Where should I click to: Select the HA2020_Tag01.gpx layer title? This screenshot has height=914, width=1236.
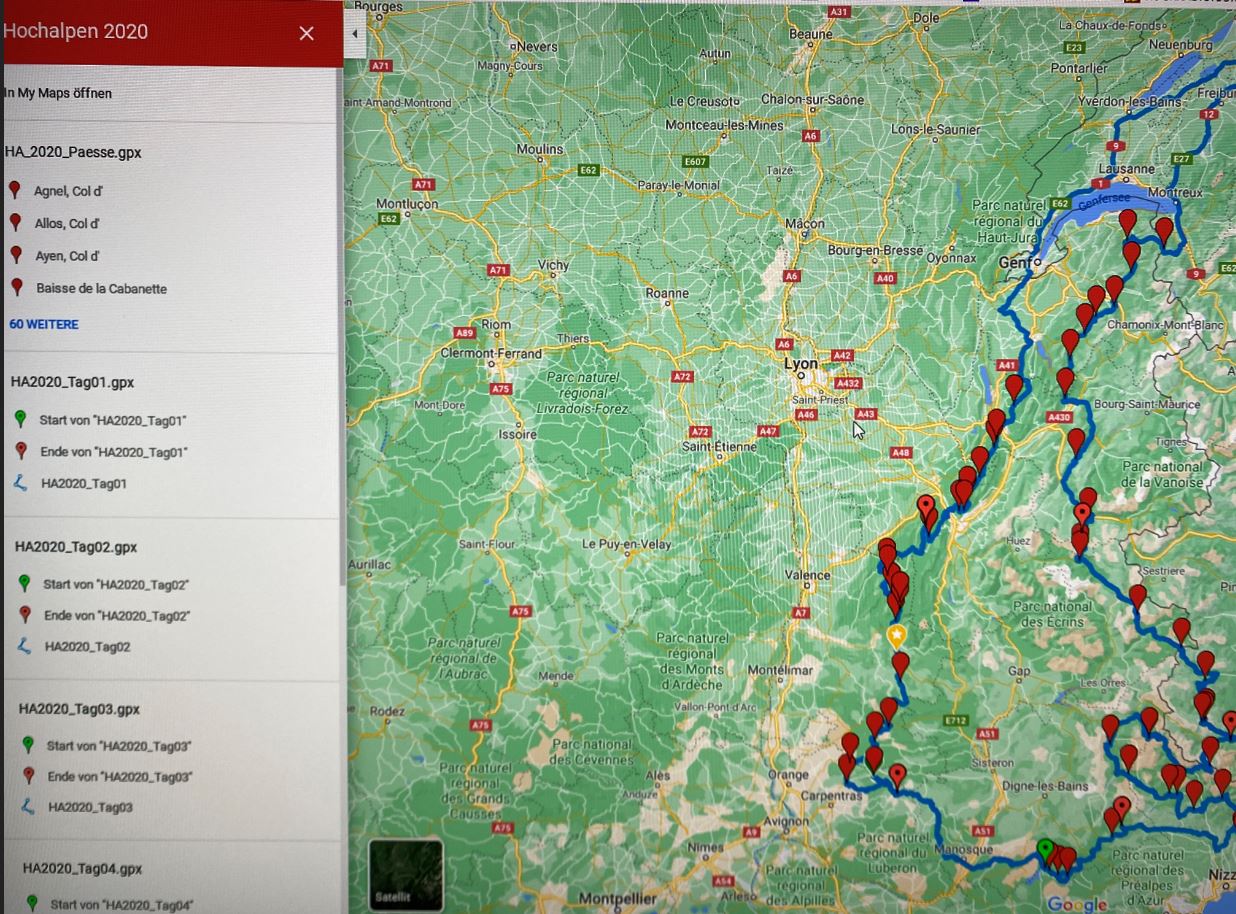72,382
